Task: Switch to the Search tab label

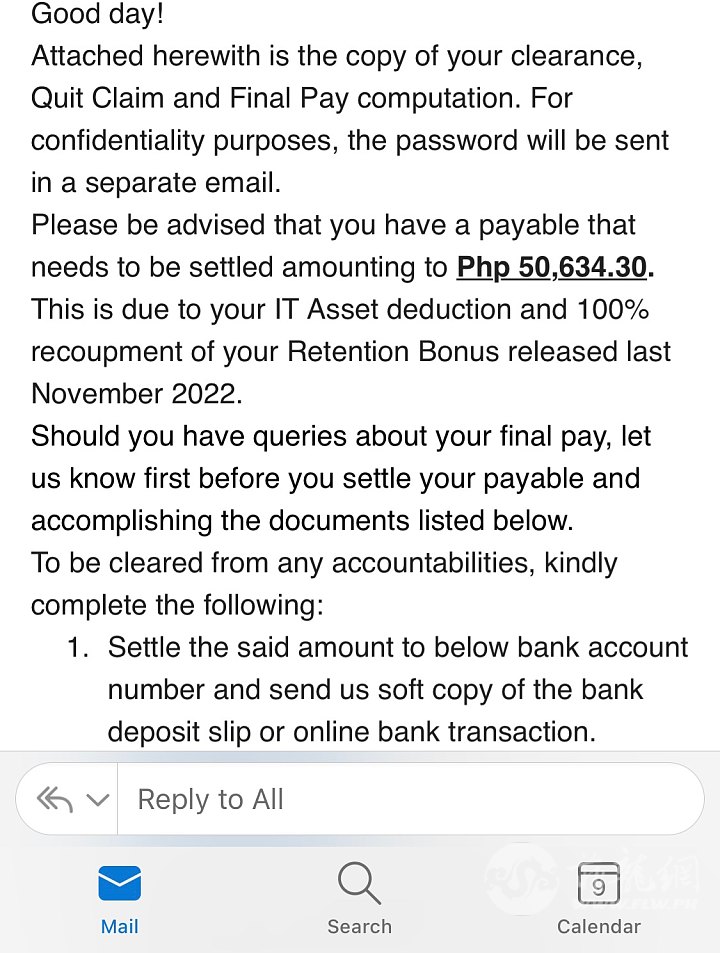Action: click(x=359, y=927)
